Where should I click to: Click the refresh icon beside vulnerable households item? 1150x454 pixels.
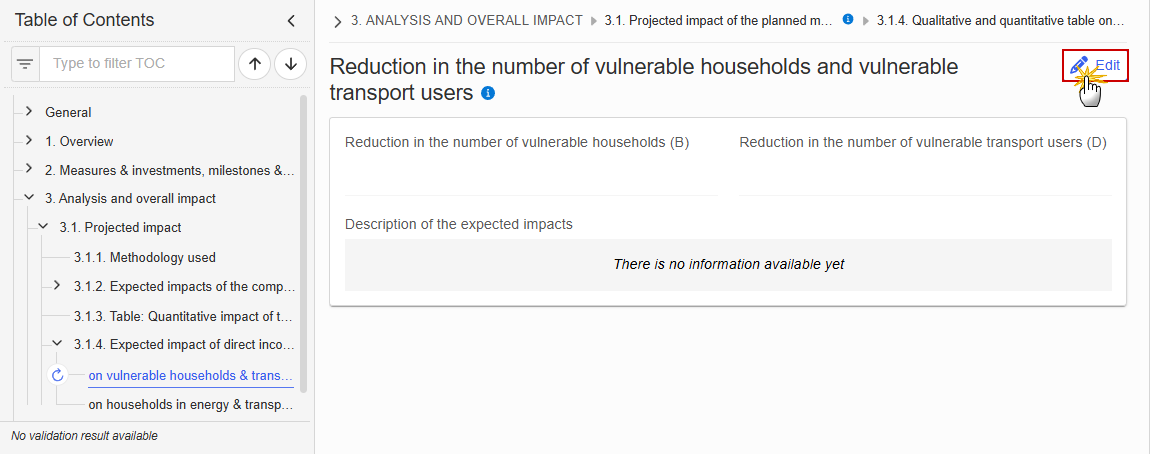click(57, 375)
